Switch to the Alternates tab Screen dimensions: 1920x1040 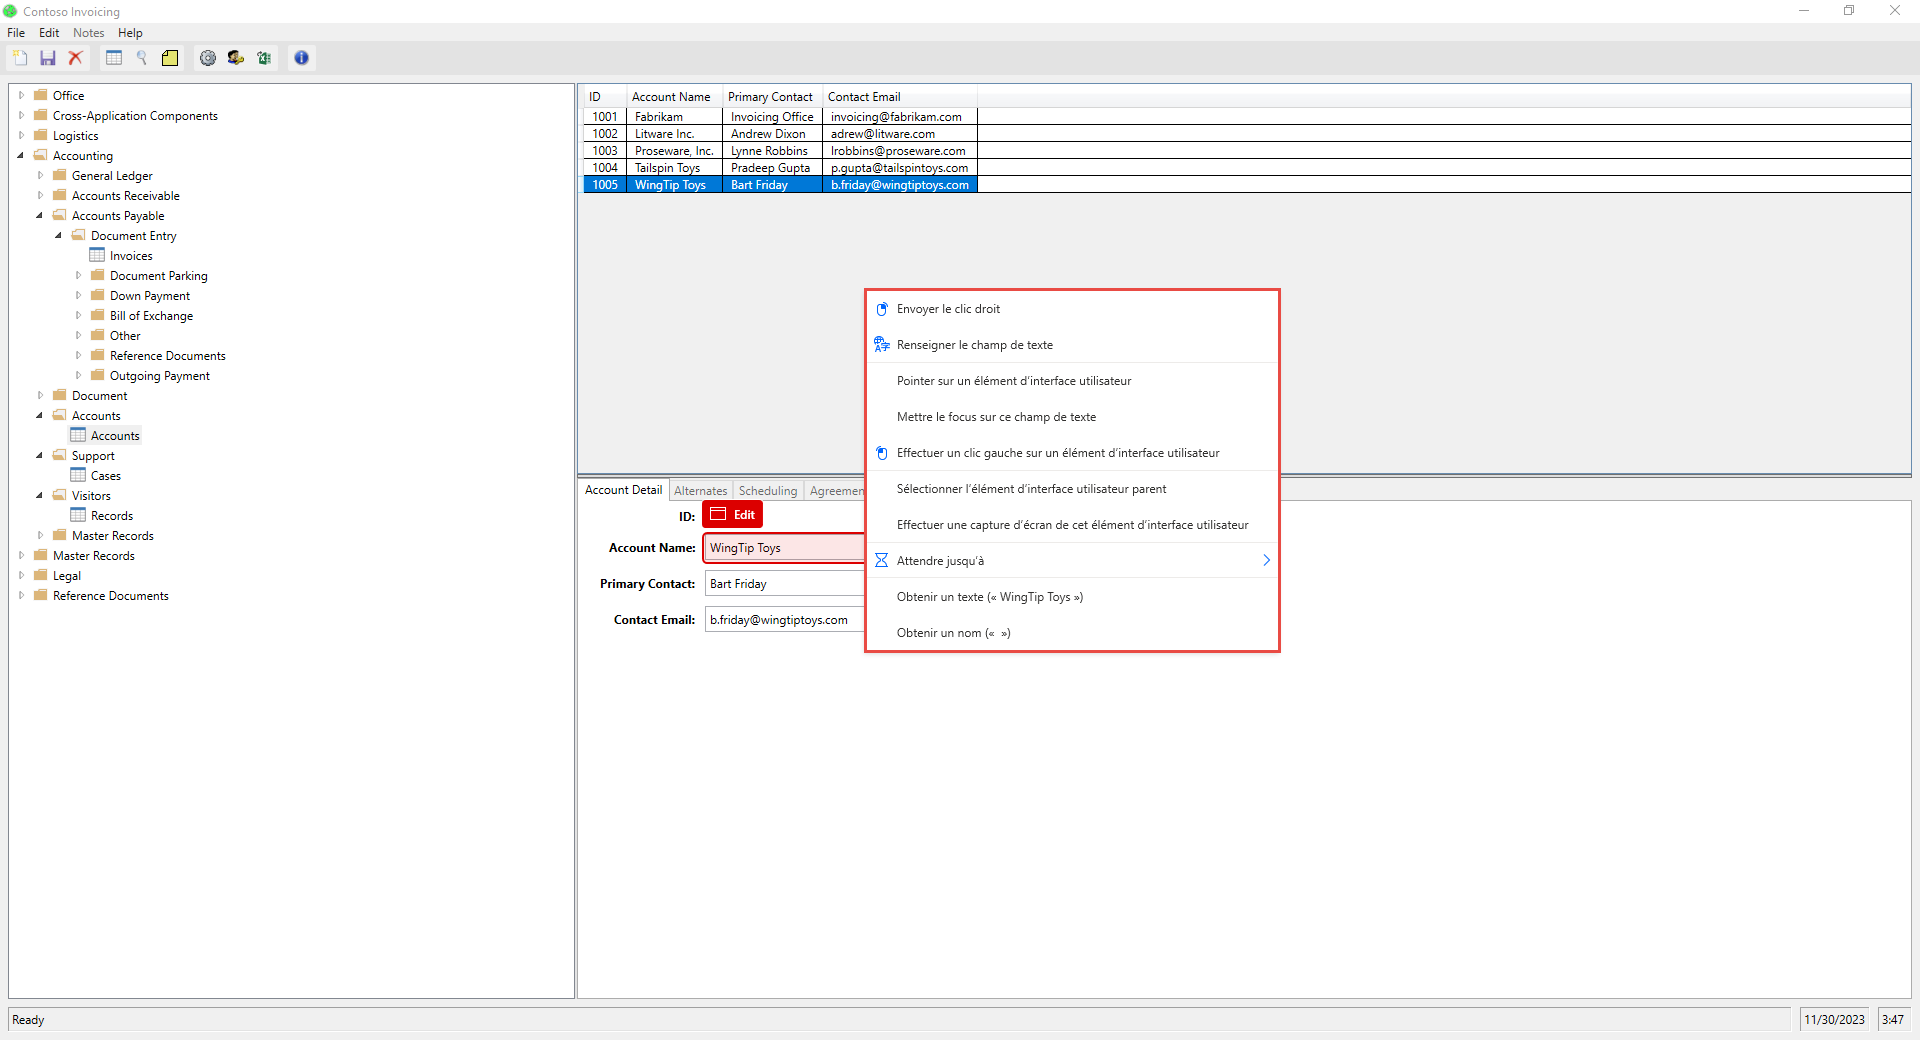[x=700, y=491]
